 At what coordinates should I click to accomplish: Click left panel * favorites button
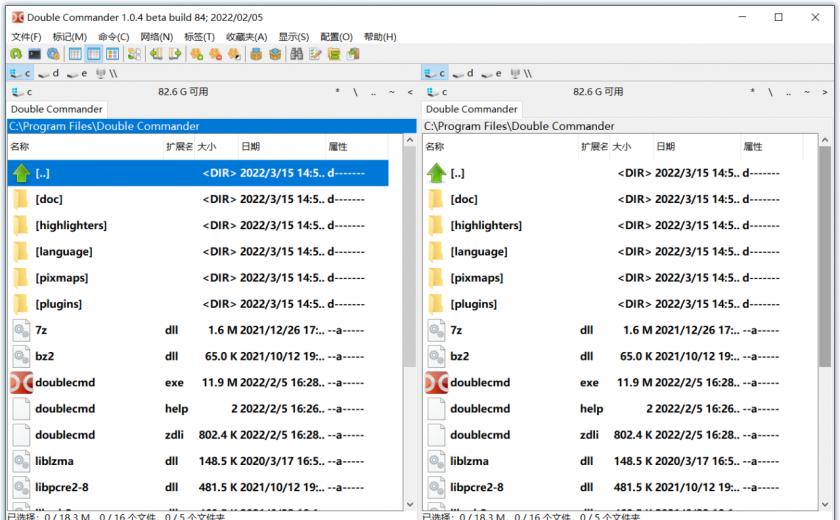coord(338,92)
